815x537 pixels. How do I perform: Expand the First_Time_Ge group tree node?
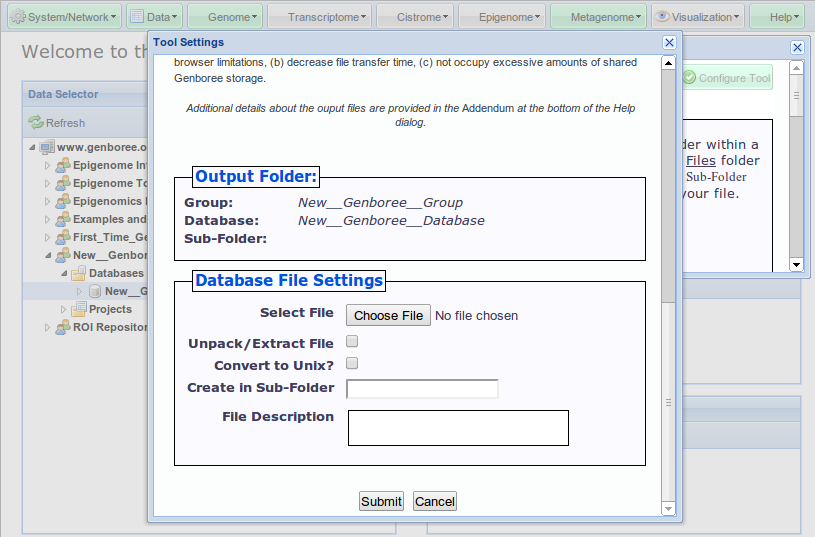coord(47,238)
